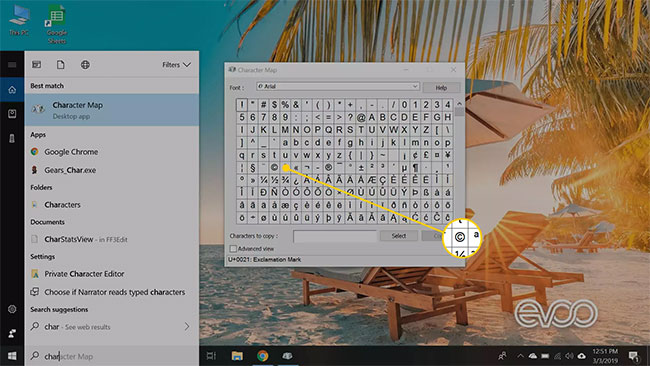Select the copyright © character in the grid
650x366 pixels.
pyautogui.click(x=274, y=167)
